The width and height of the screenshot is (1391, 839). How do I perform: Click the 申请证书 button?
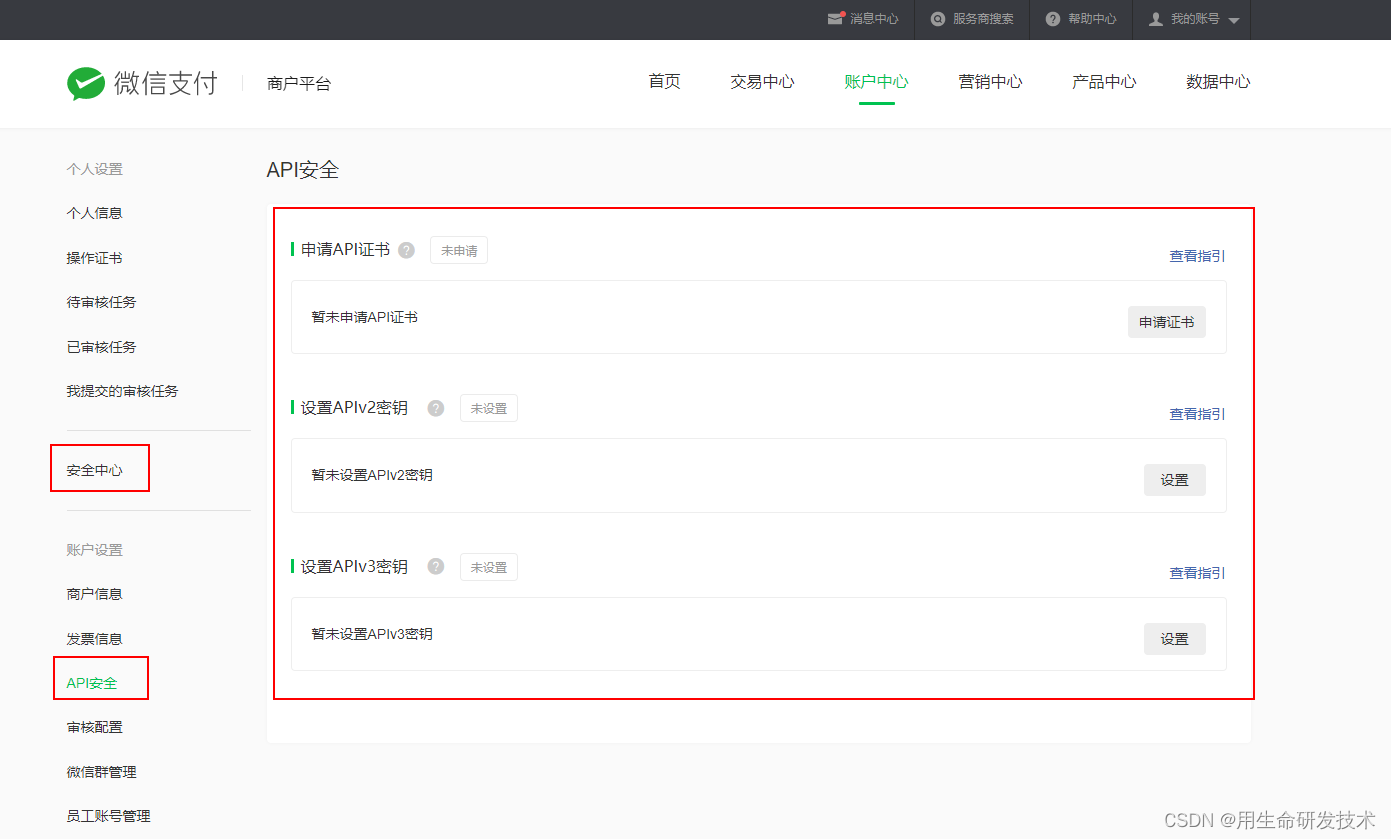pyautogui.click(x=1167, y=322)
